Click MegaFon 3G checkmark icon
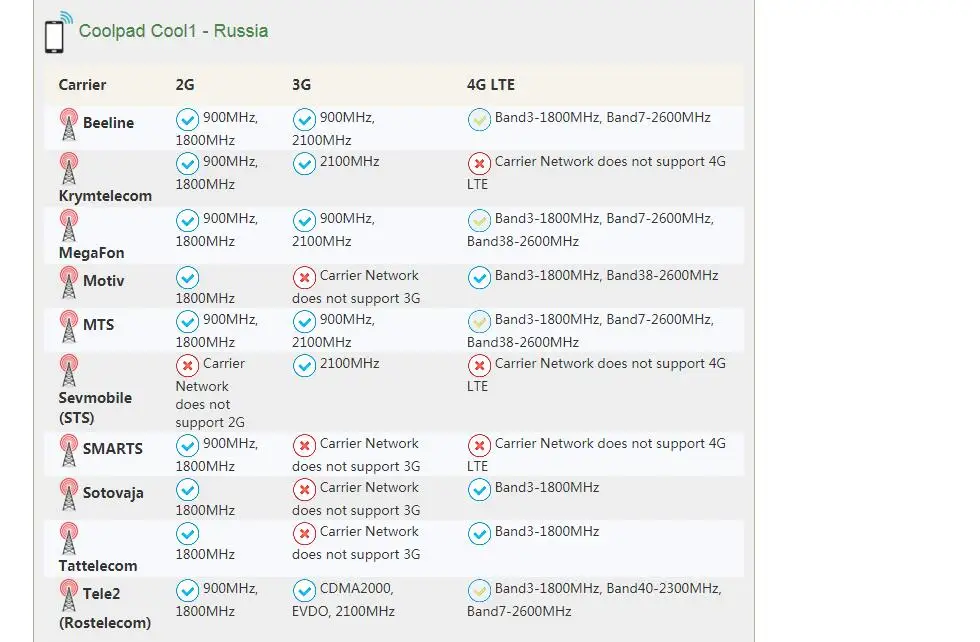This screenshot has height=642, width=980. click(x=304, y=221)
